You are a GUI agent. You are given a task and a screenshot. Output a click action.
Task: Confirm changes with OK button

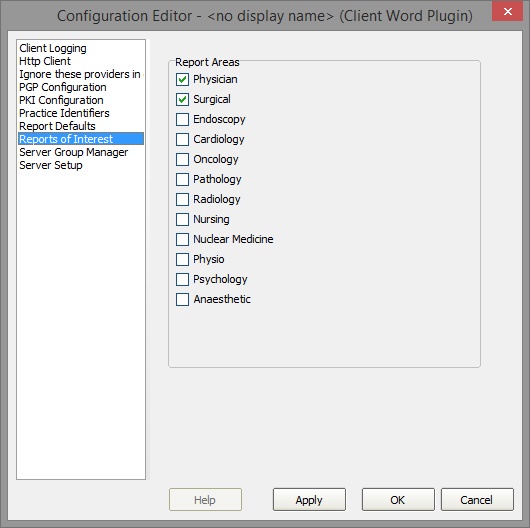click(398, 500)
